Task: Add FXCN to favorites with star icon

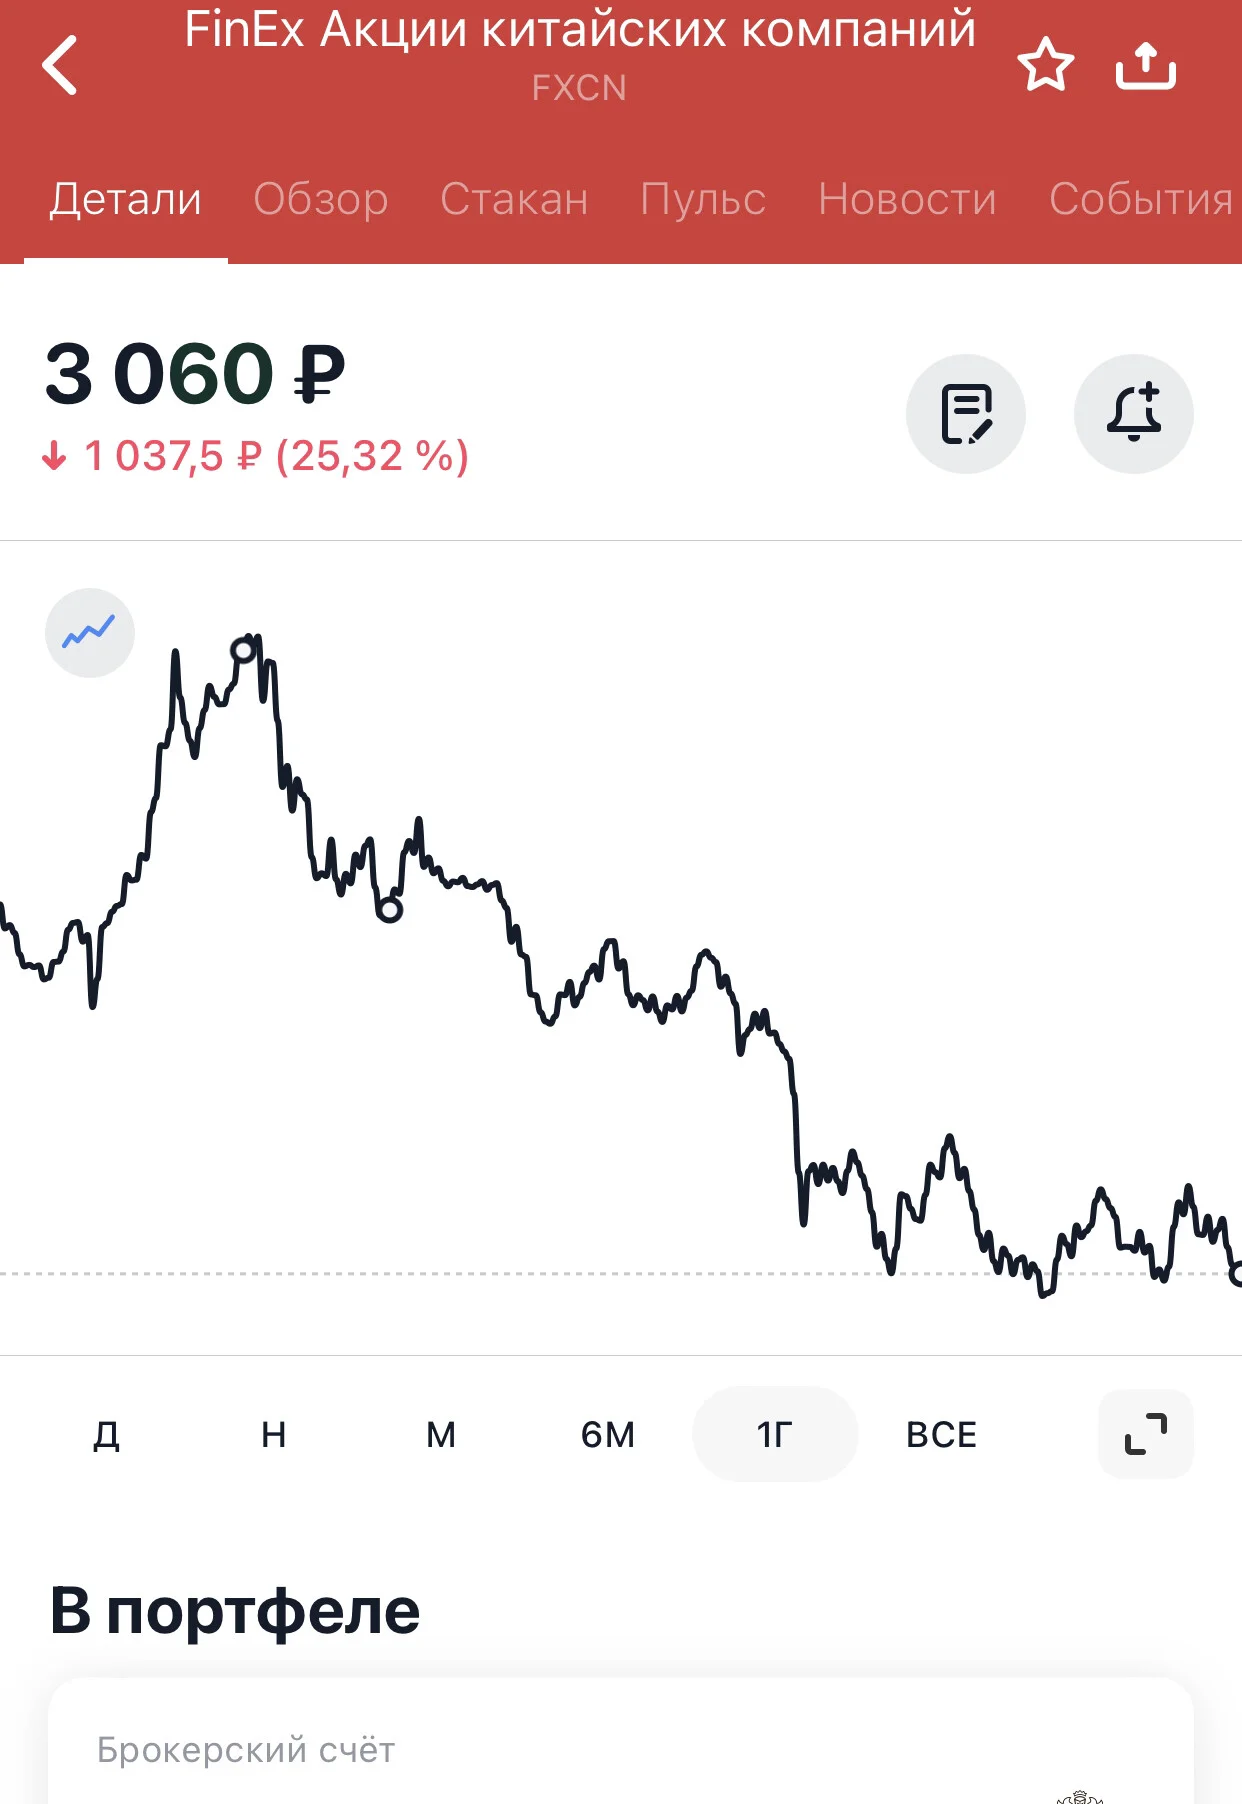Action: point(1046,65)
